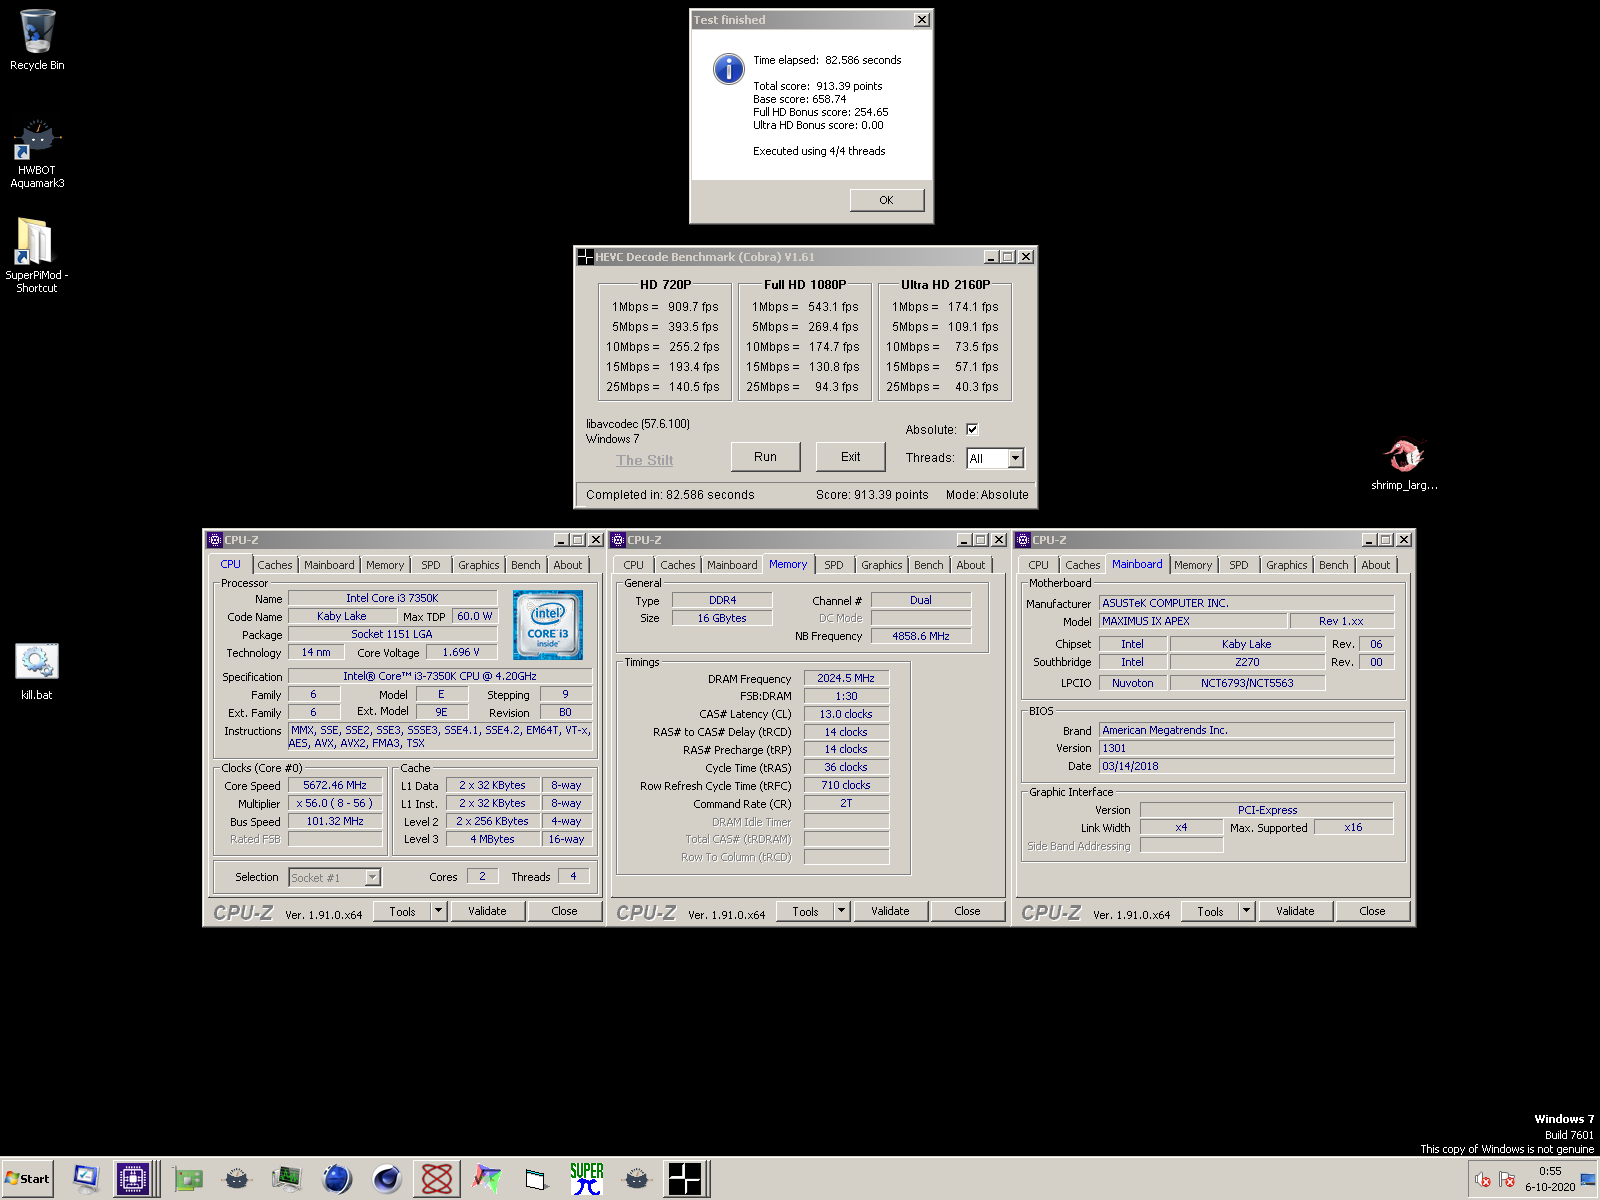Image resolution: width=1600 pixels, height=1200 pixels.
Task: Open SPD tab in the Memory CPU-Z window
Action: (834, 565)
